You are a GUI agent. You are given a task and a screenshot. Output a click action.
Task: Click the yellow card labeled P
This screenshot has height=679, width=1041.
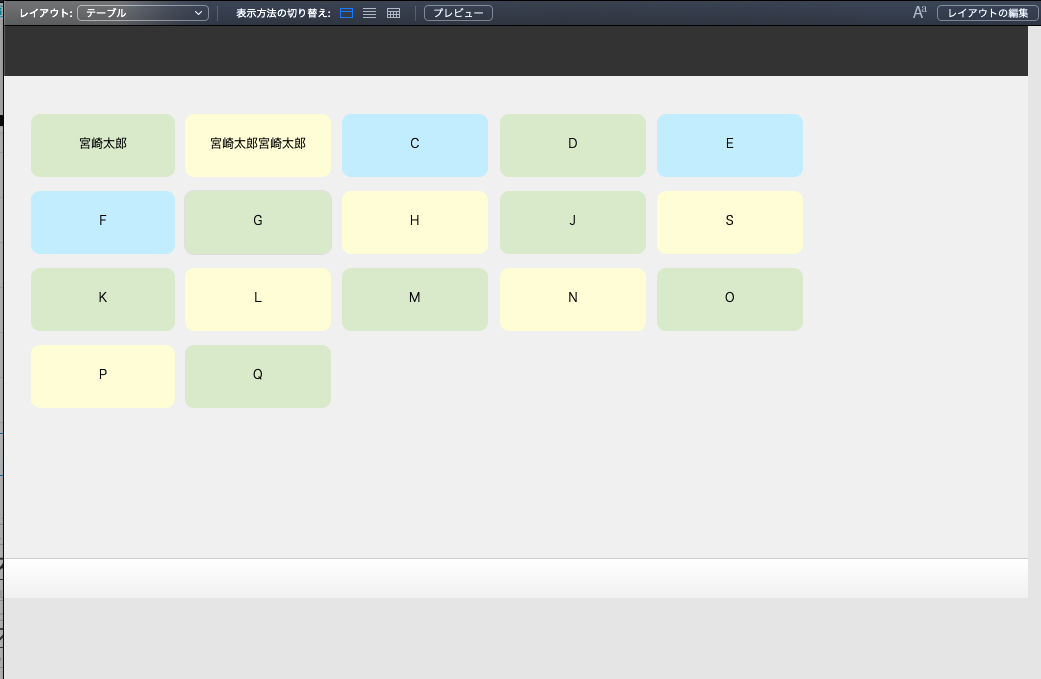(102, 376)
